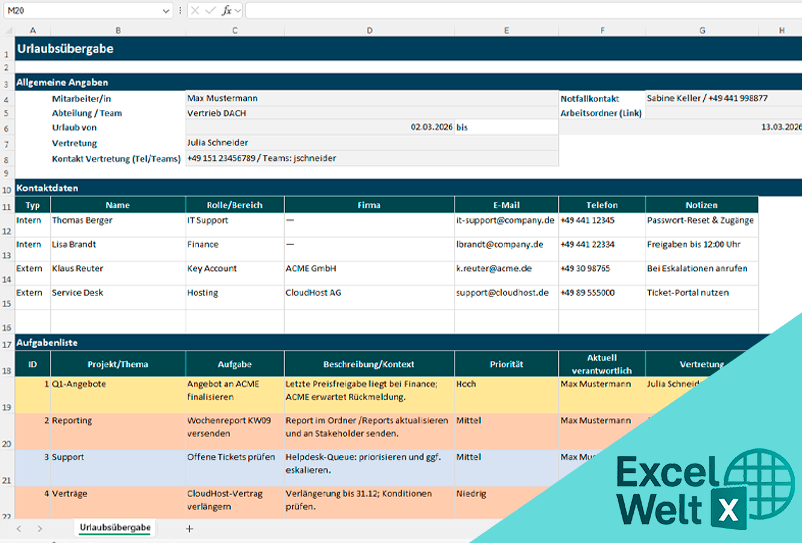The height and width of the screenshot is (543, 802).
Task: Click the Cancel entry X icon
Action: [194, 10]
